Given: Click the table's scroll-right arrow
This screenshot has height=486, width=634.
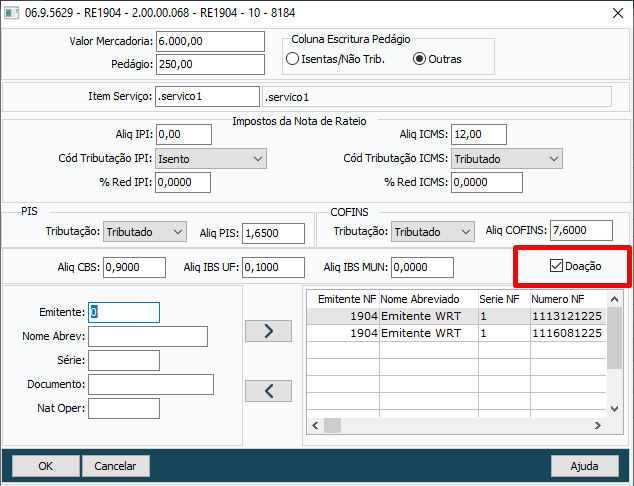Looking at the screenshot, I should point(598,425).
